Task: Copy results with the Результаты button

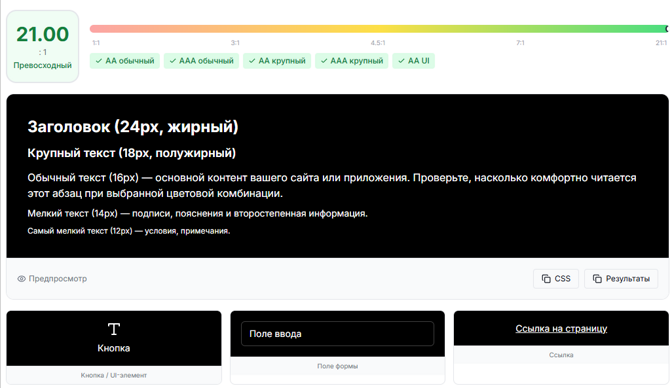Action: [x=621, y=279]
